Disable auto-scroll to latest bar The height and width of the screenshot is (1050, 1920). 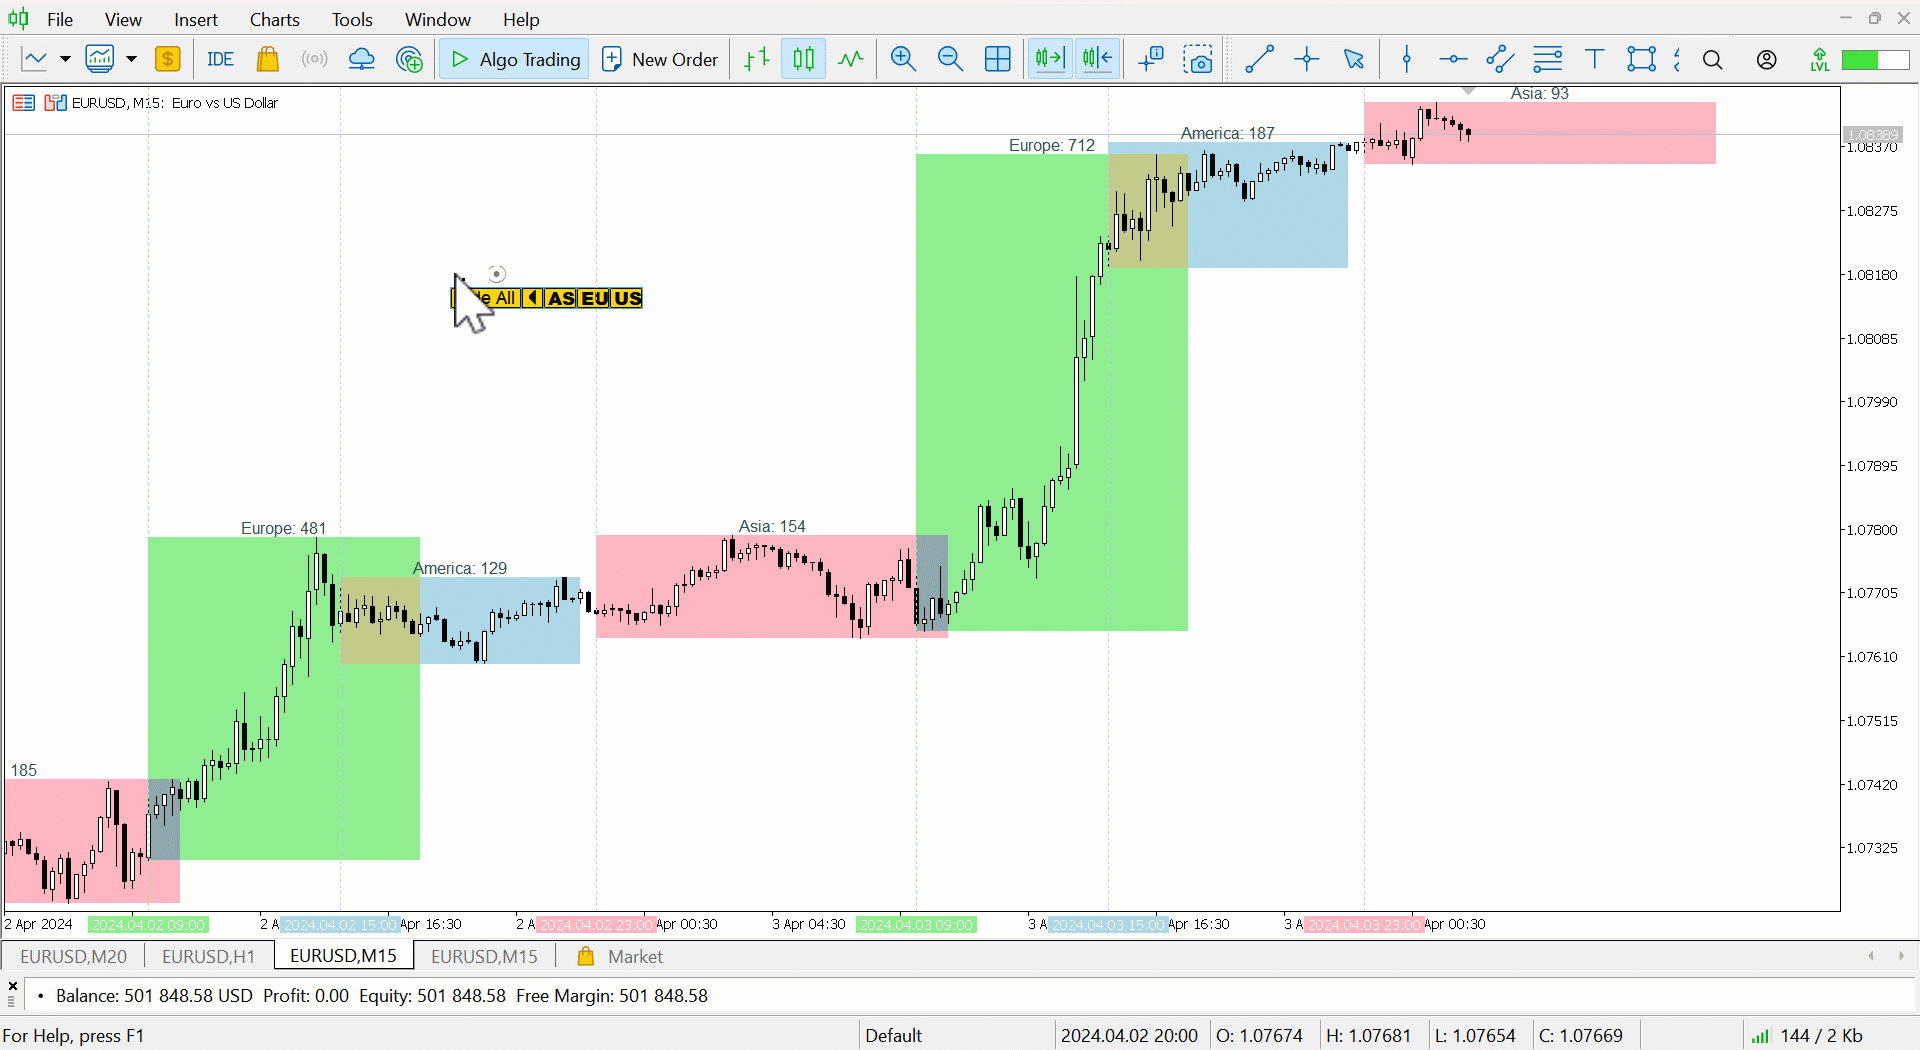click(x=1049, y=59)
